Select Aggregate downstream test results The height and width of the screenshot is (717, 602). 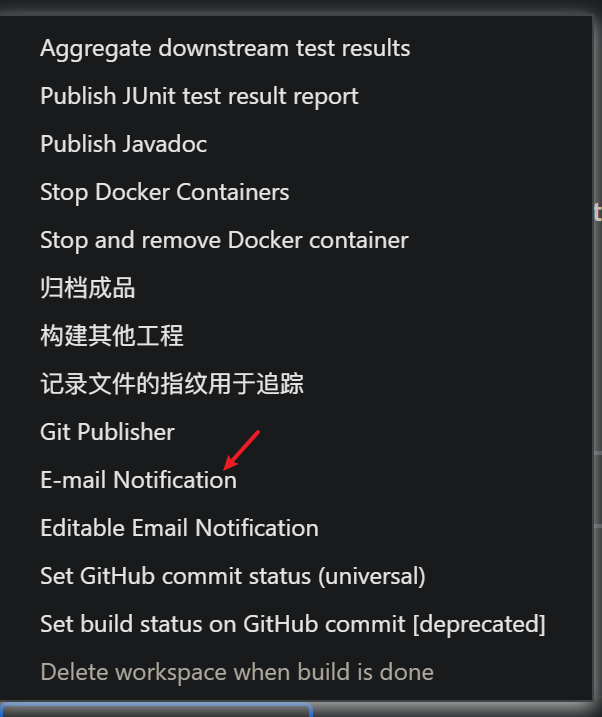click(225, 48)
